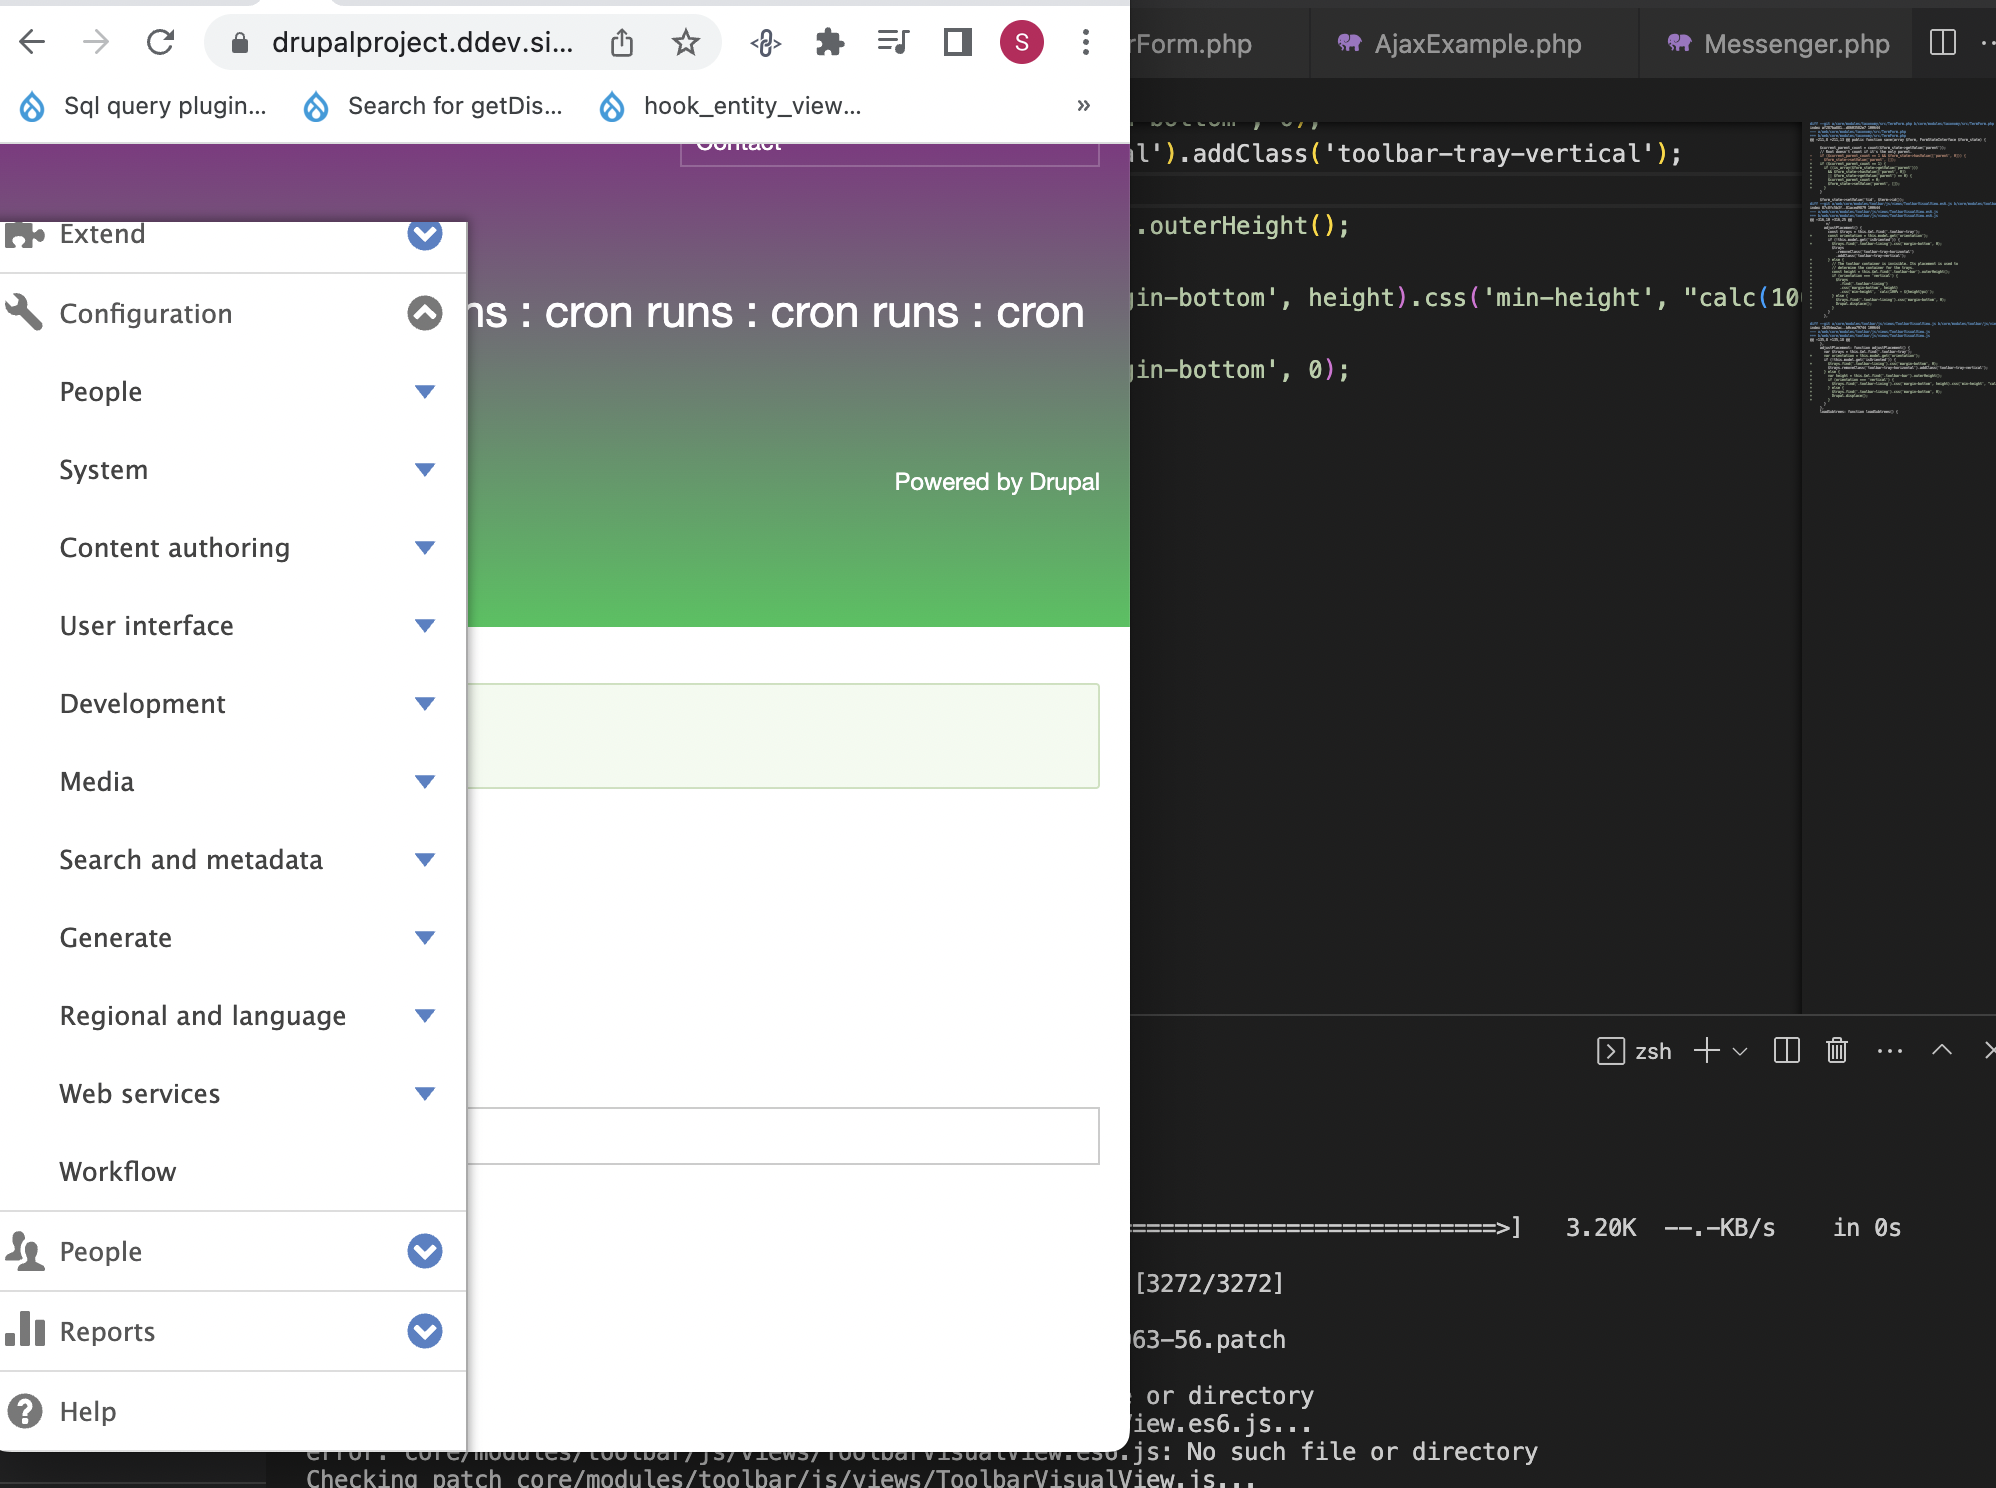Click the People sidebar icon

[25, 1251]
